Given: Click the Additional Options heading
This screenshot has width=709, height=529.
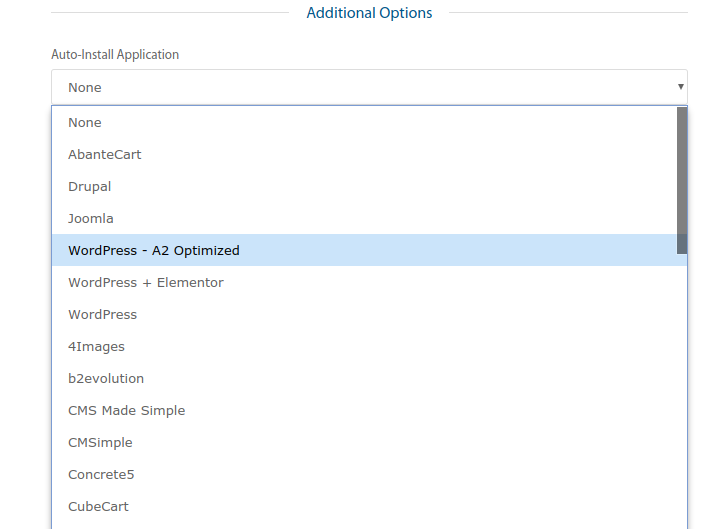Looking at the screenshot, I should [x=369, y=13].
